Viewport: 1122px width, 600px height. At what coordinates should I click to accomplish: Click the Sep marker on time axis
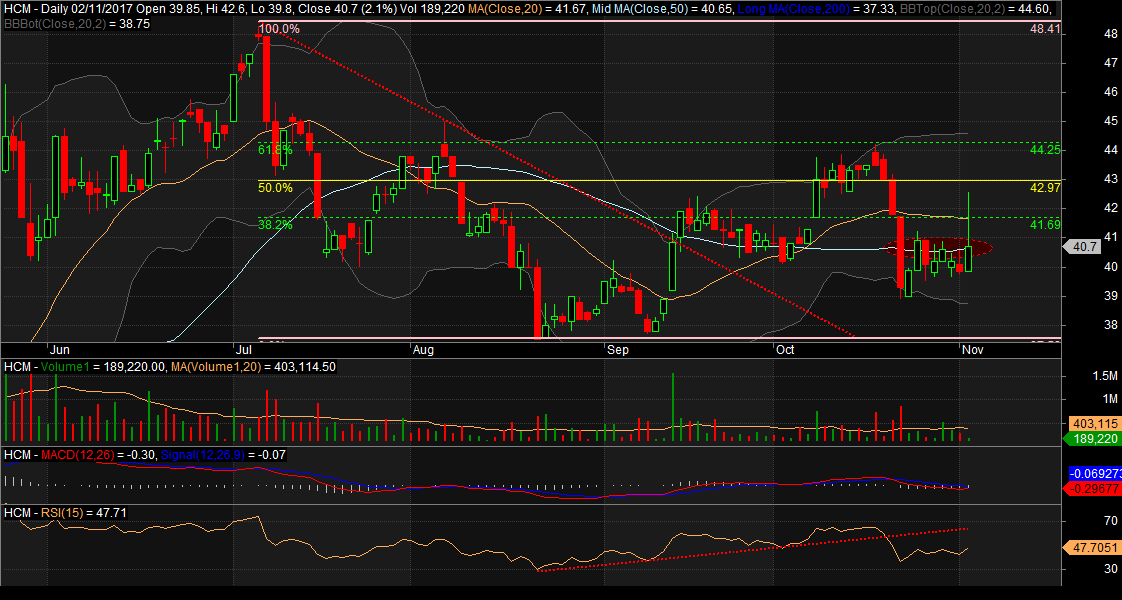coord(617,351)
